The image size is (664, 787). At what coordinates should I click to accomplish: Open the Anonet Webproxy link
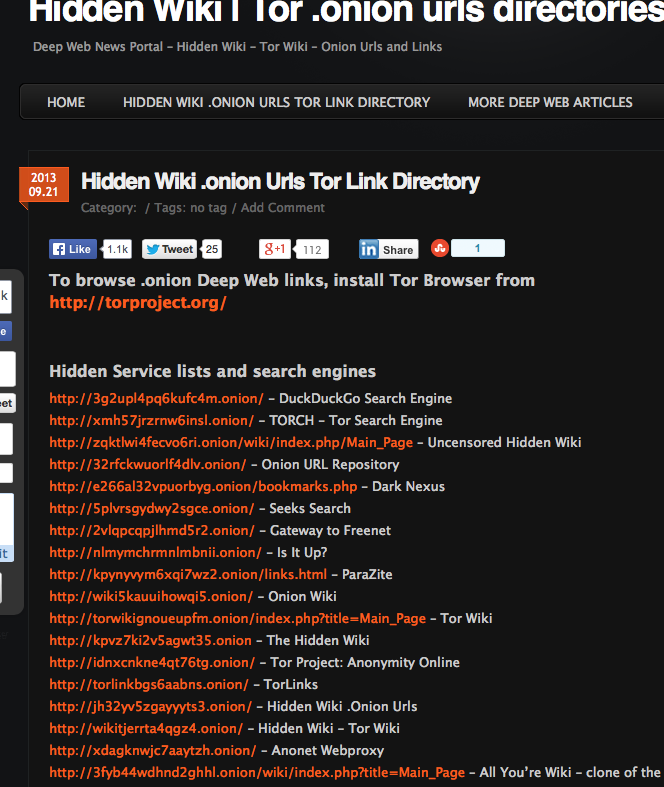153,751
